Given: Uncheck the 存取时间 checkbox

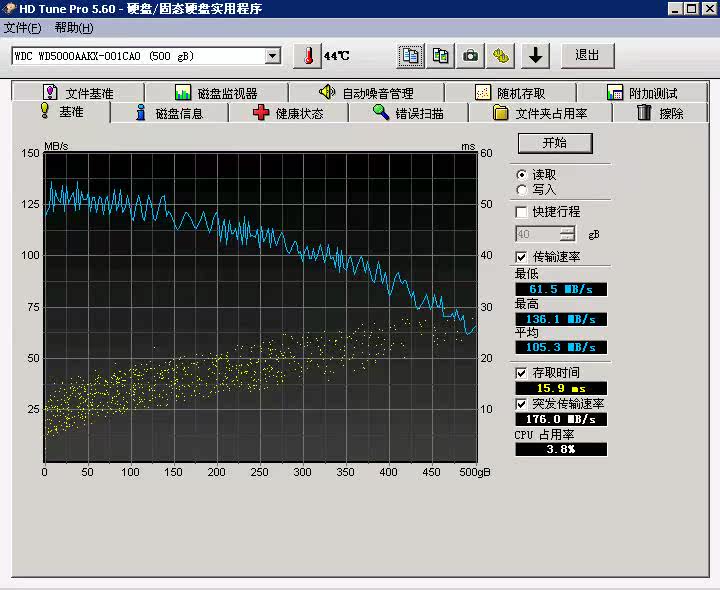Looking at the screenshot, I should (521, 373).
